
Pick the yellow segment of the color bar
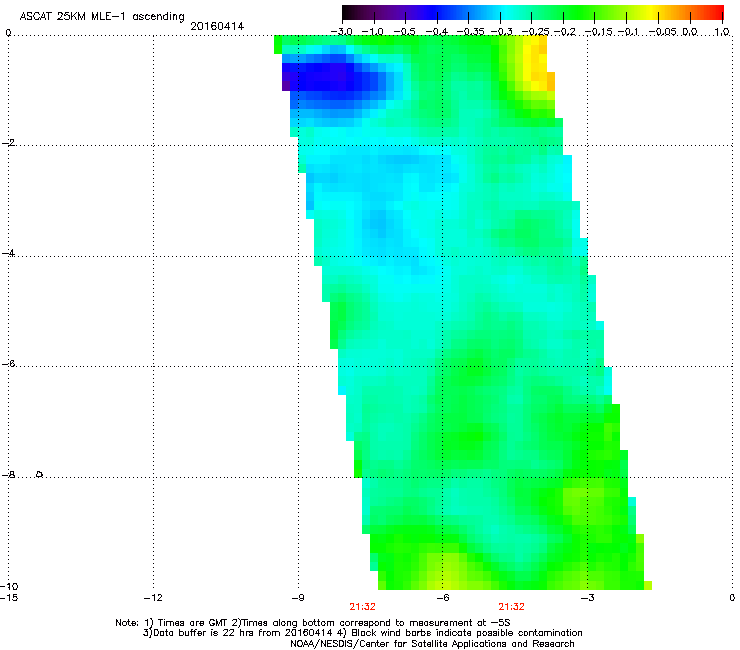[x=651, y=12]
